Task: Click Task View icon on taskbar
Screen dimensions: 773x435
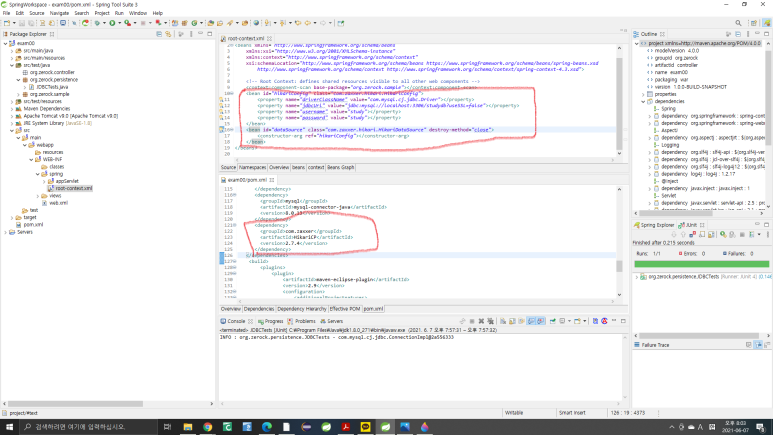Action: pyautogui.click(x=167, y=427)
